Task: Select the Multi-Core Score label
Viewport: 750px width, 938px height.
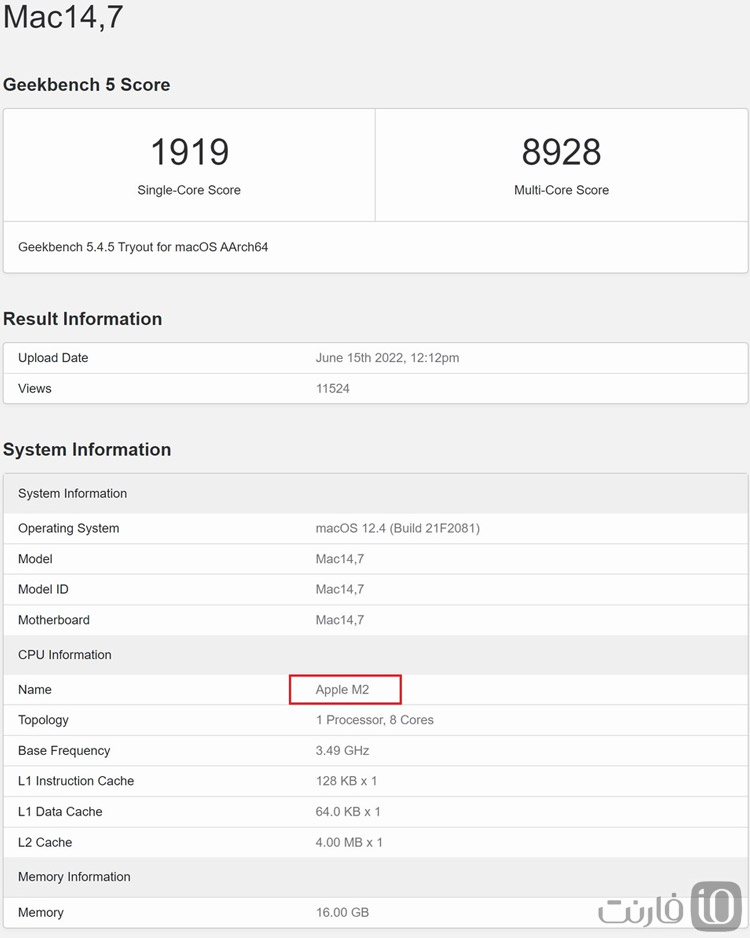Action: 561,190
